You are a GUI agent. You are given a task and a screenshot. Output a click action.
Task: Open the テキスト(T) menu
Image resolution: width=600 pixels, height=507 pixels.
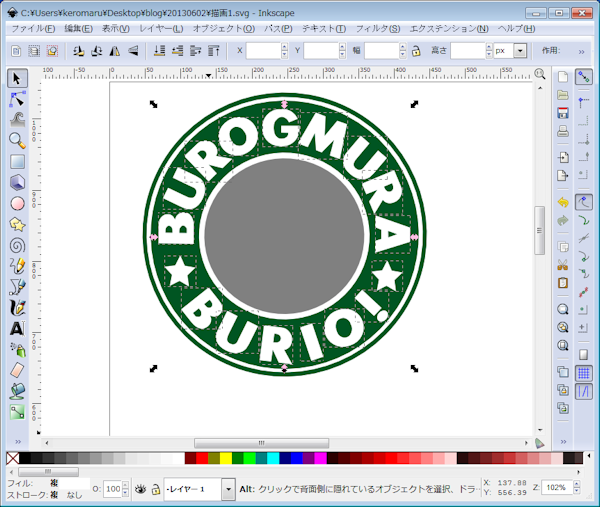pyautogui.click(x=324, y=29)
